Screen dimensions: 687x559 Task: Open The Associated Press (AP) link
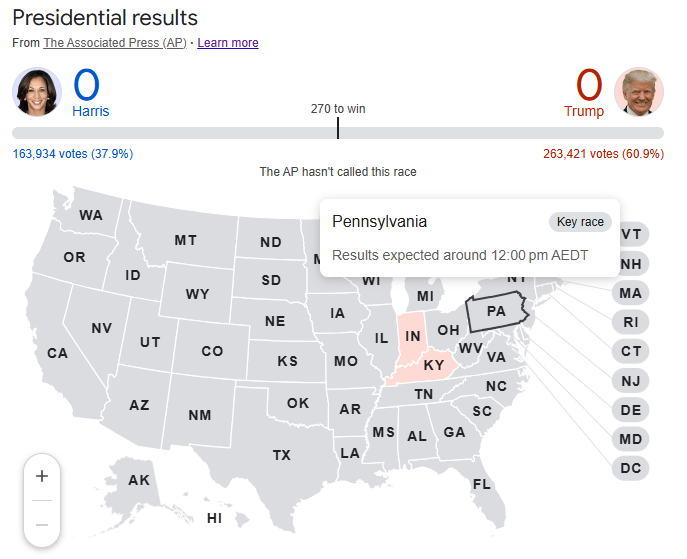click(x=115, y=43)
